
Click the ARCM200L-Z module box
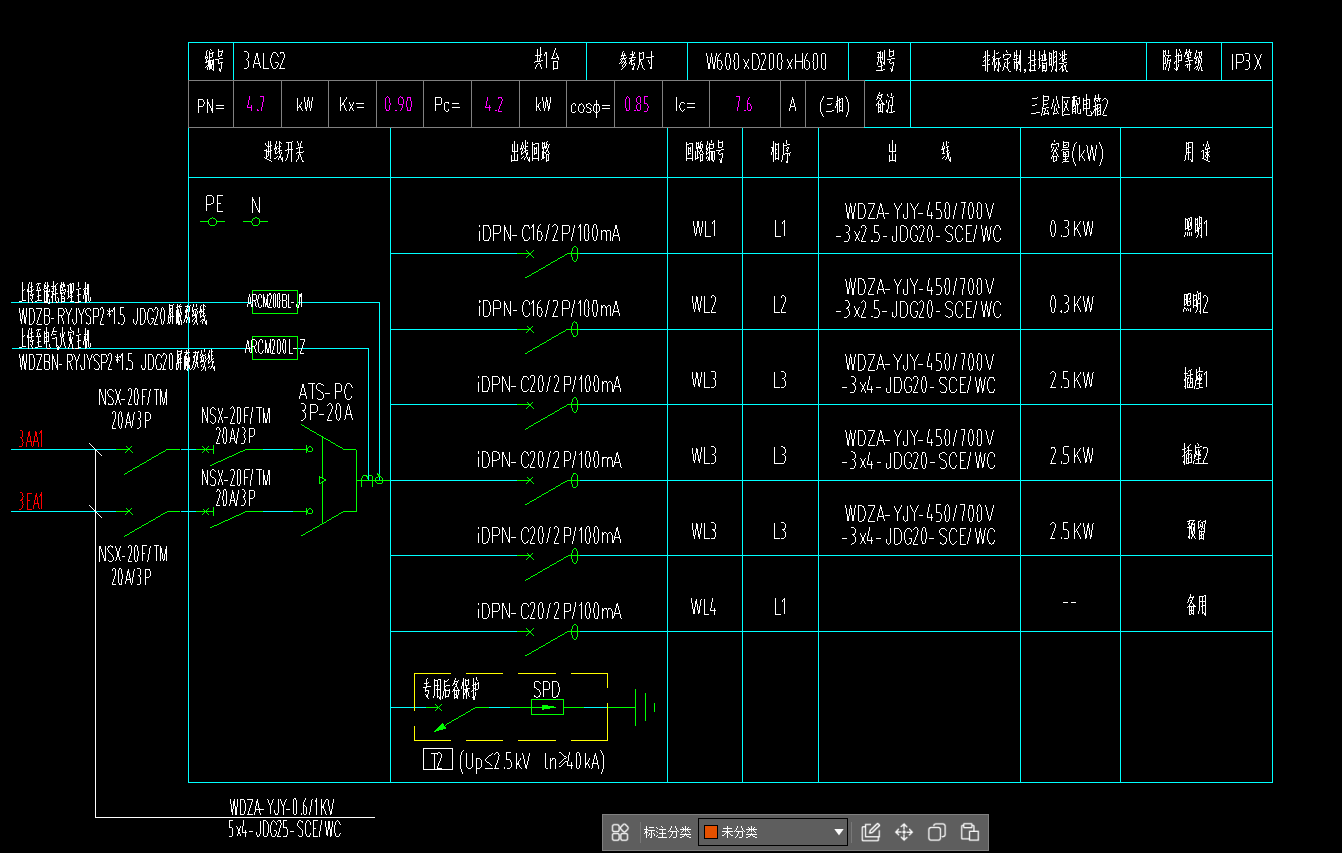click(x=275, y=348)
